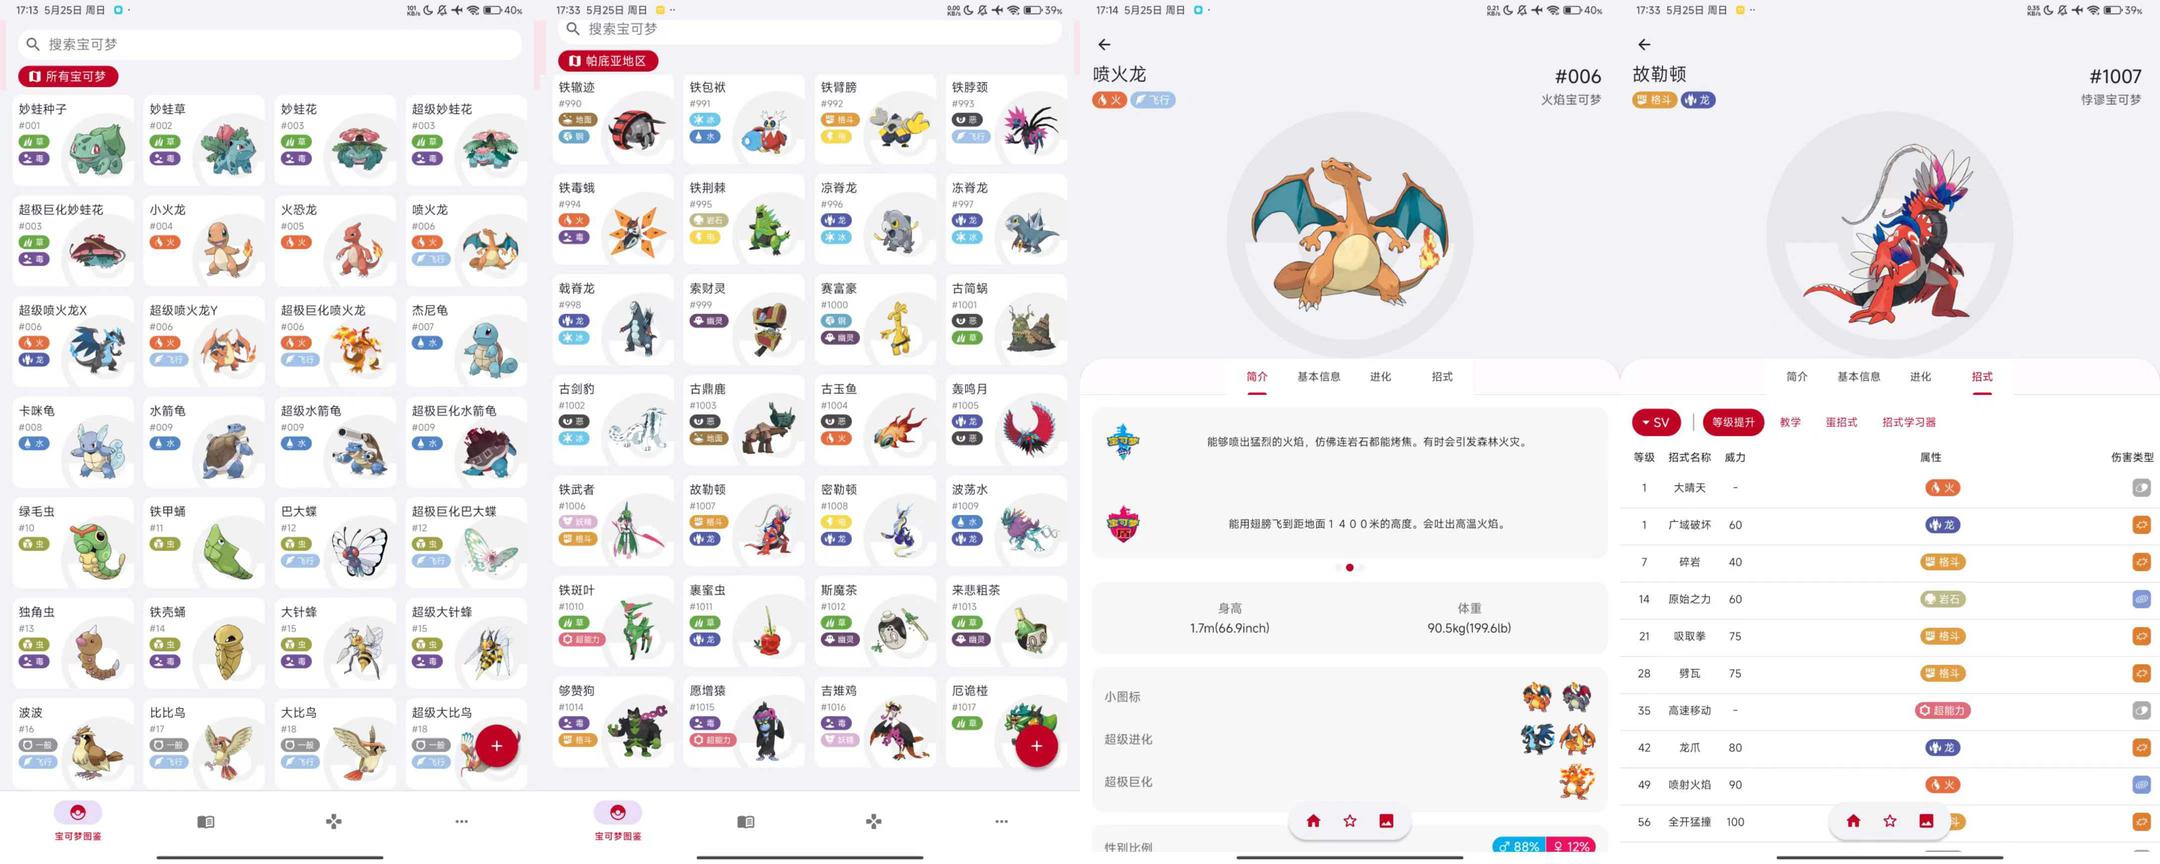
Task: Tap the home icon on the 喷火龙 page
Action: point(1313,821)
